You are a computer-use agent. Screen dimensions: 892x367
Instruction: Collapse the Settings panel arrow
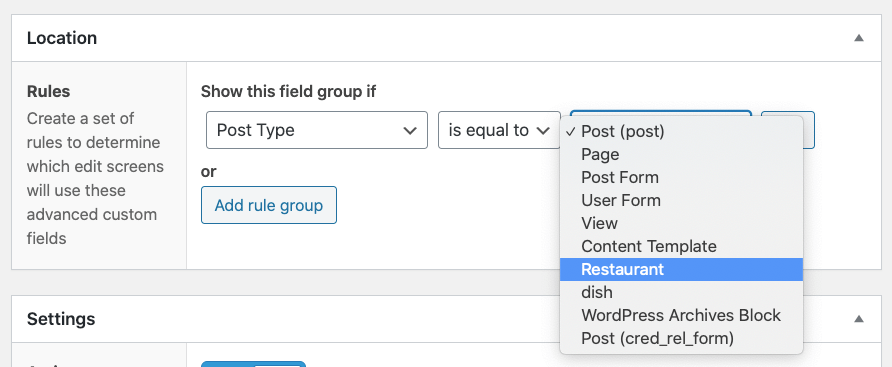click(x=859, y=319)
